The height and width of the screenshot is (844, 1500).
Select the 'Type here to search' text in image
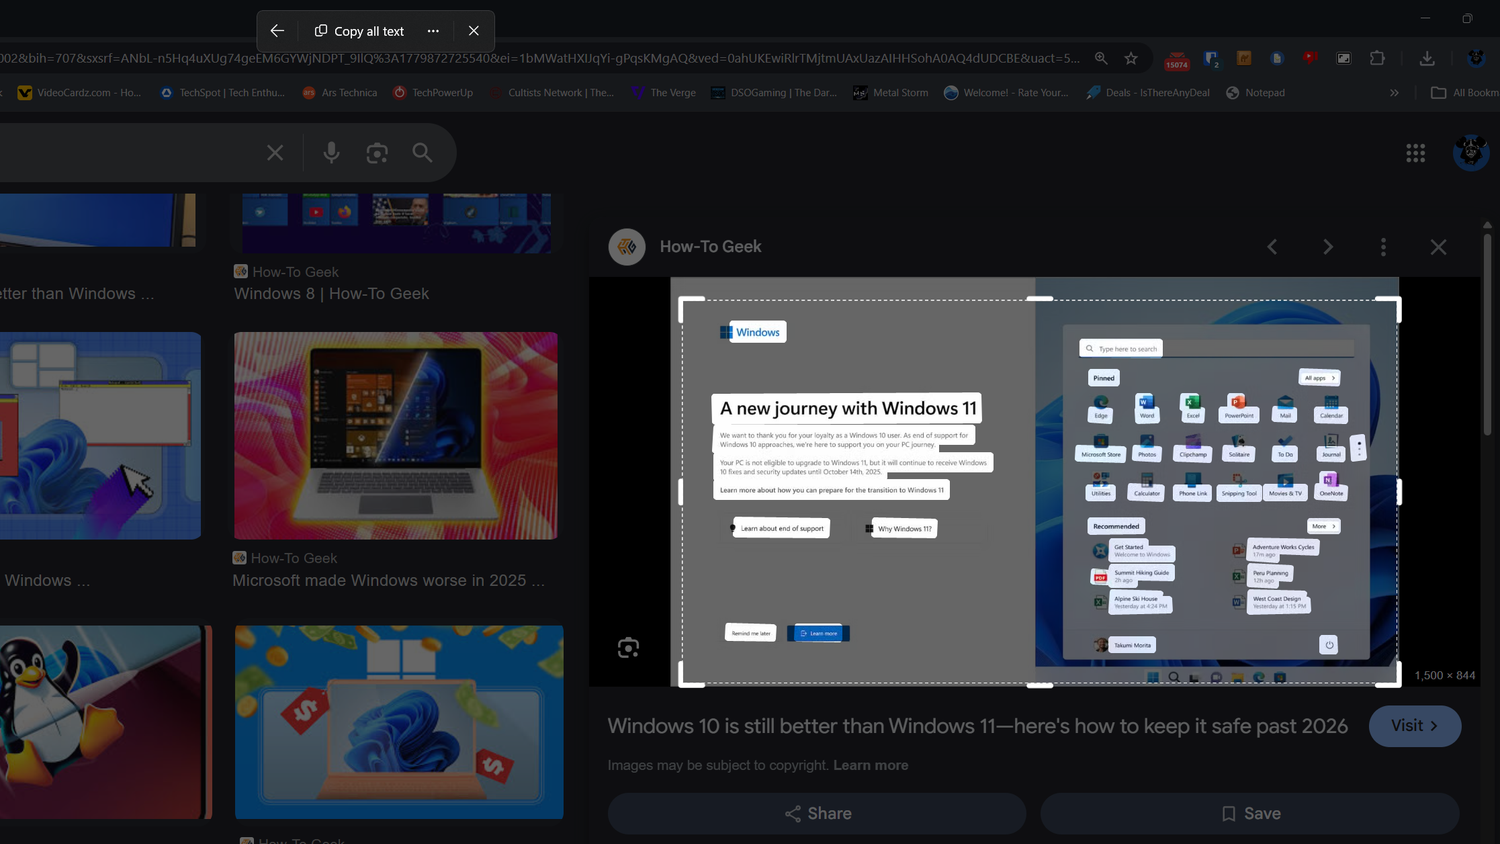(x=1128, y=349)
